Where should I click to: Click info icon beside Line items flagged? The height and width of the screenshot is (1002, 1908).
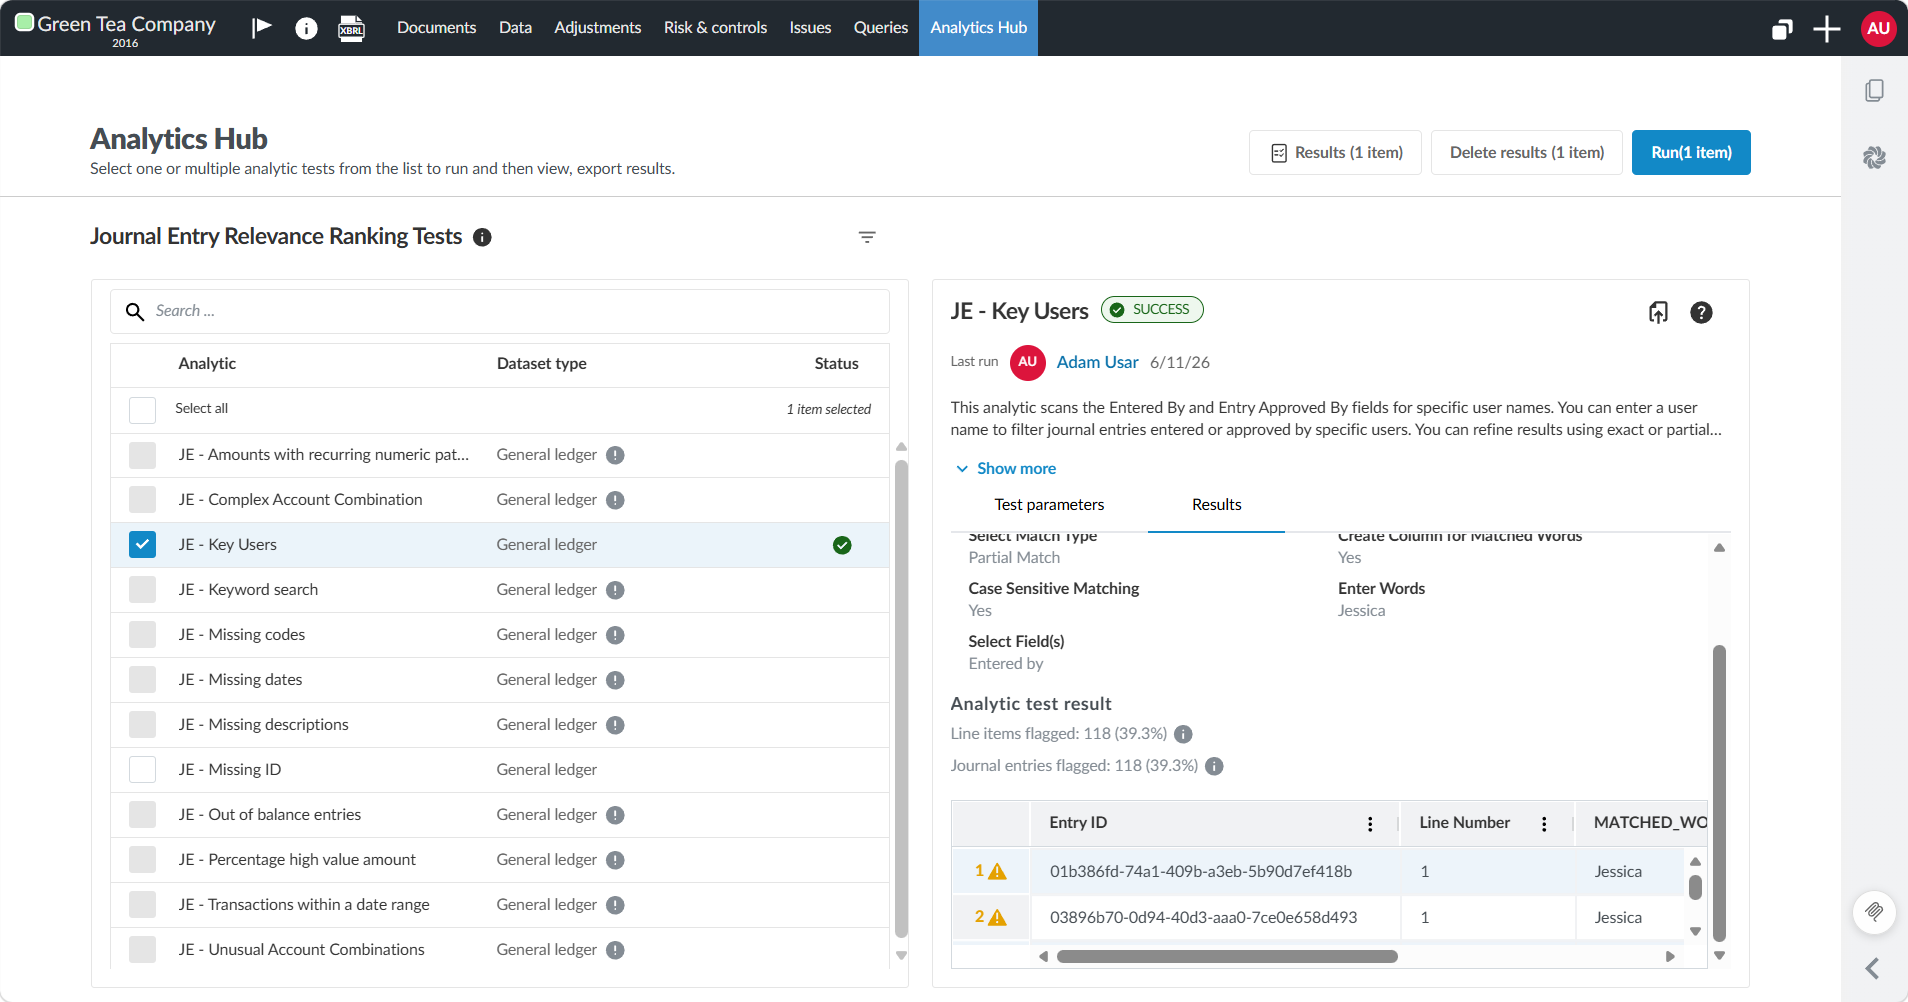click(1183, 734)
